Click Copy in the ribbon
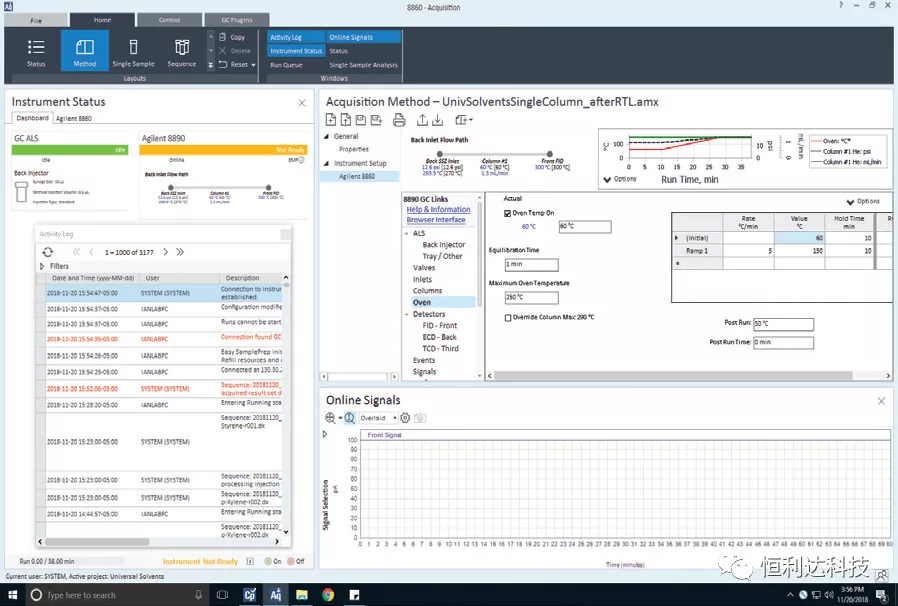 click(x=232, y=37)
